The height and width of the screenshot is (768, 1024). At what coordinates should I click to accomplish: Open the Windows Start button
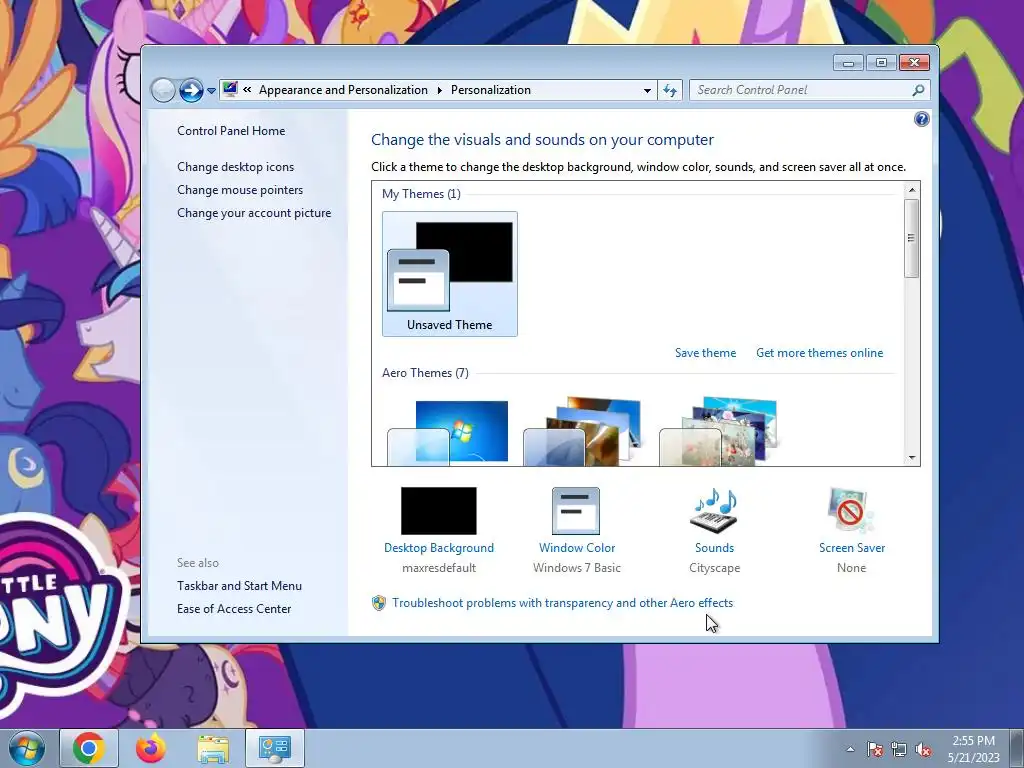pyautogui.click(x=27, y=748)
